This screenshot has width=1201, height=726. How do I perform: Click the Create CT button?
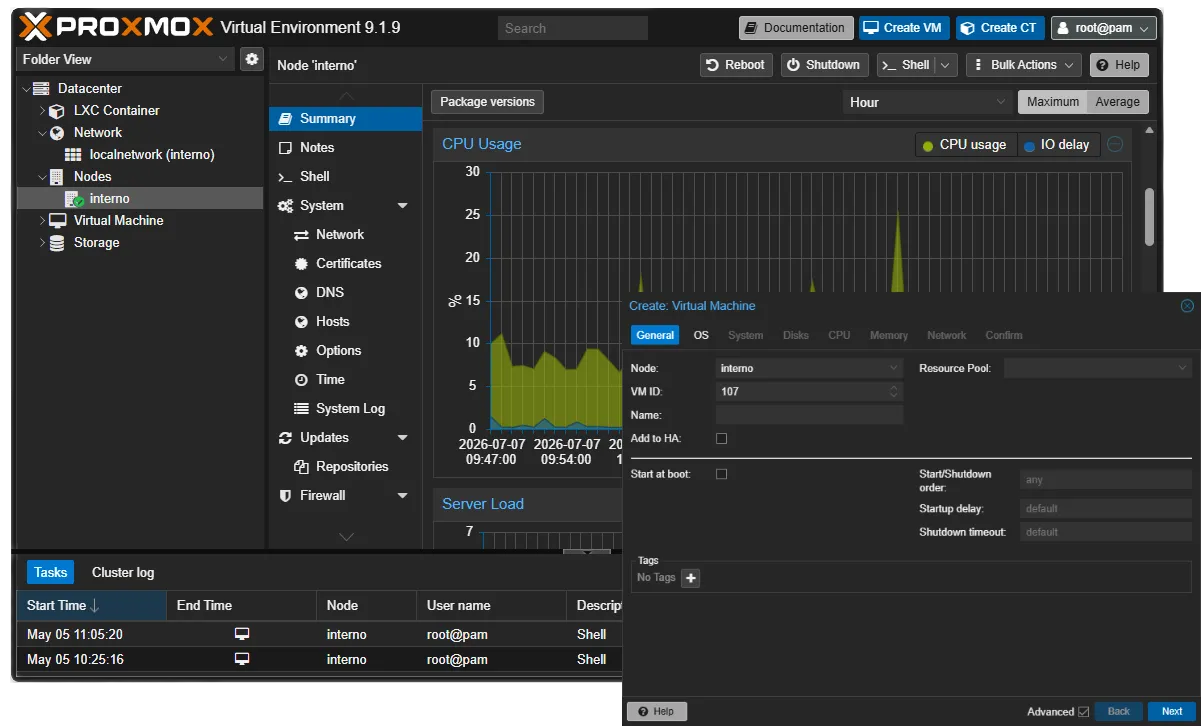point(1000,28)
